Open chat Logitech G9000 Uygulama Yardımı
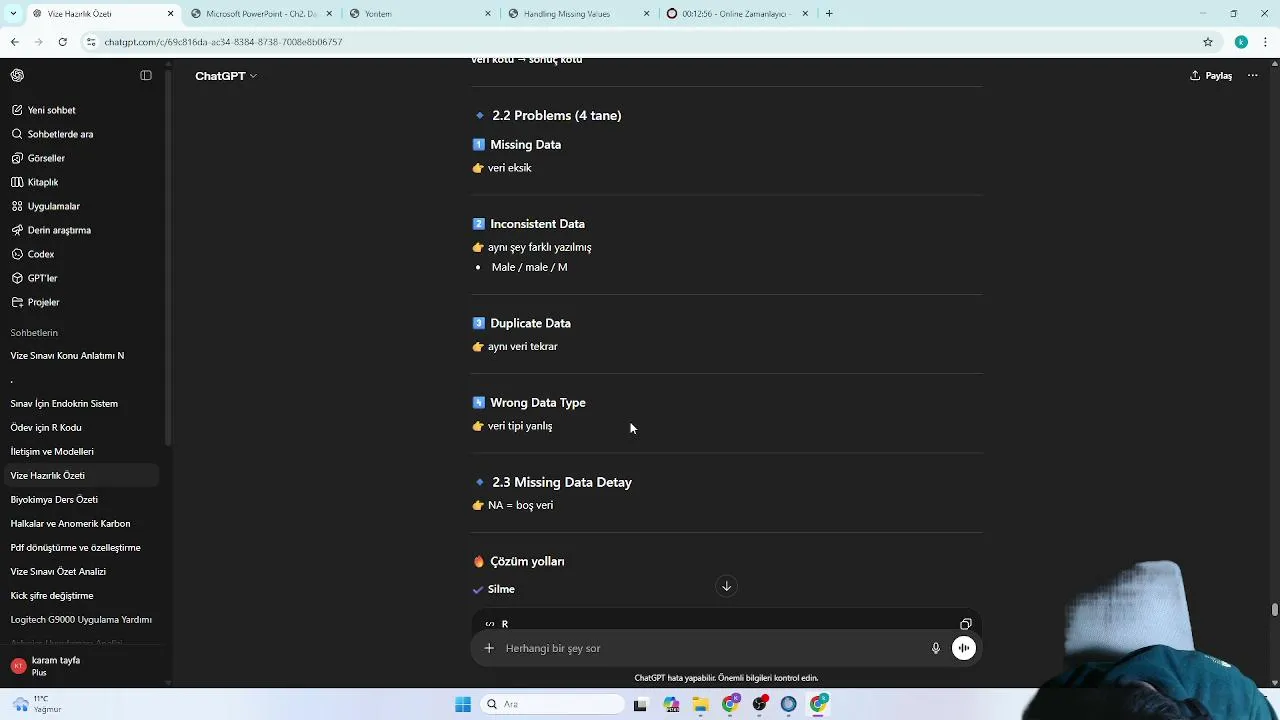 pos(80,619)
